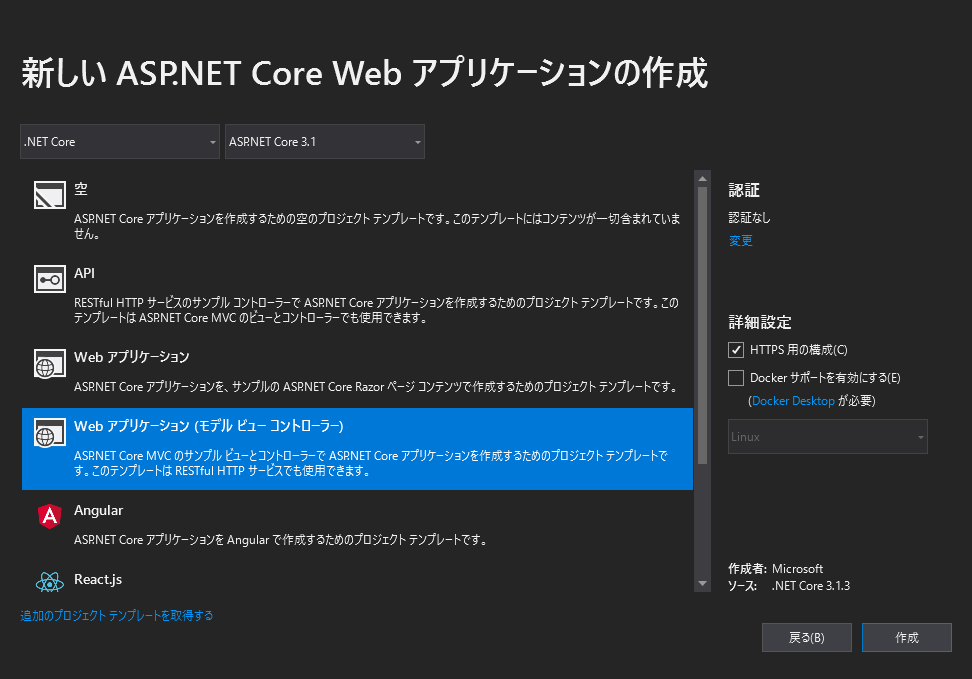Click 追加のプロジェクト テンプレートを取得する link

click(x=117, y=615)
